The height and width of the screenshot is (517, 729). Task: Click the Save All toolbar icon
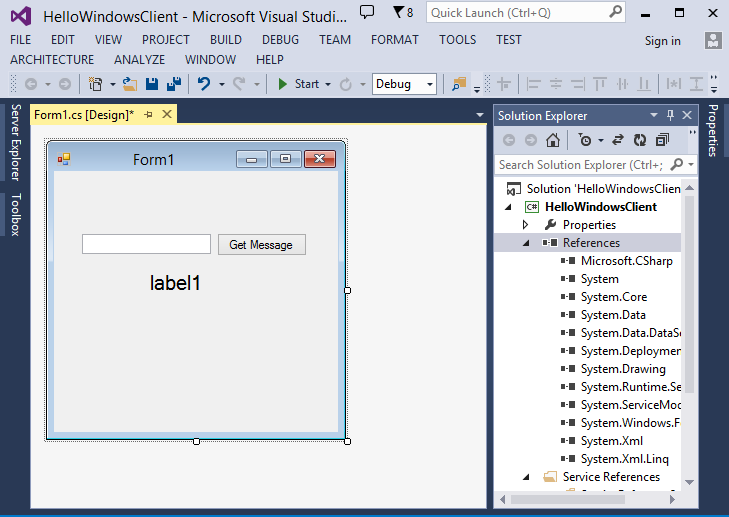(174, 84)
